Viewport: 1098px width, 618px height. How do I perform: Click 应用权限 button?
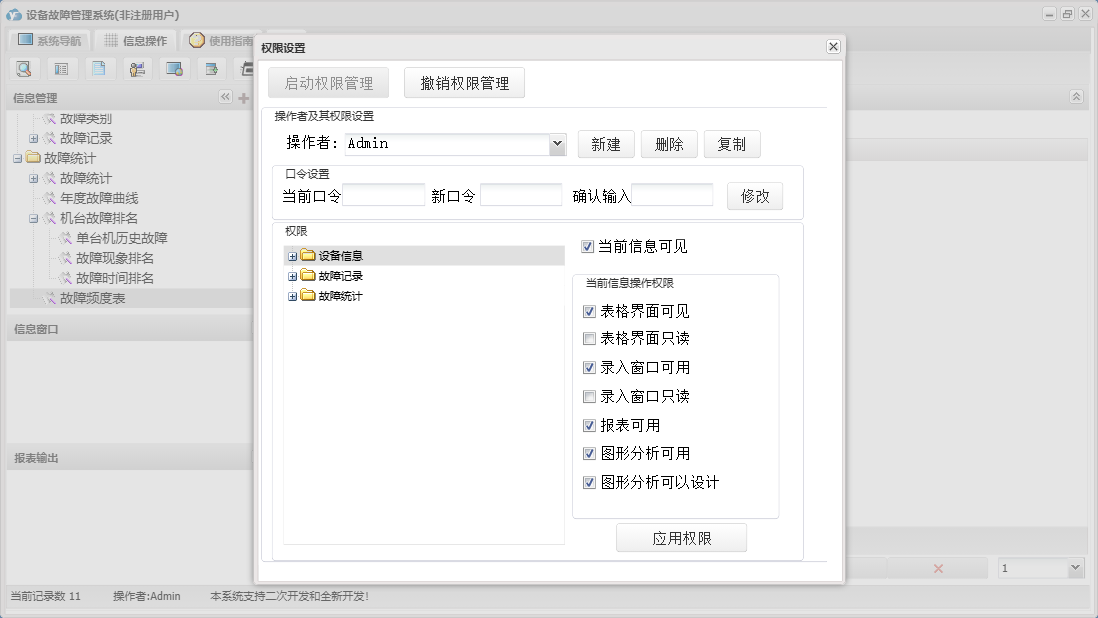[x=681, y=538]
